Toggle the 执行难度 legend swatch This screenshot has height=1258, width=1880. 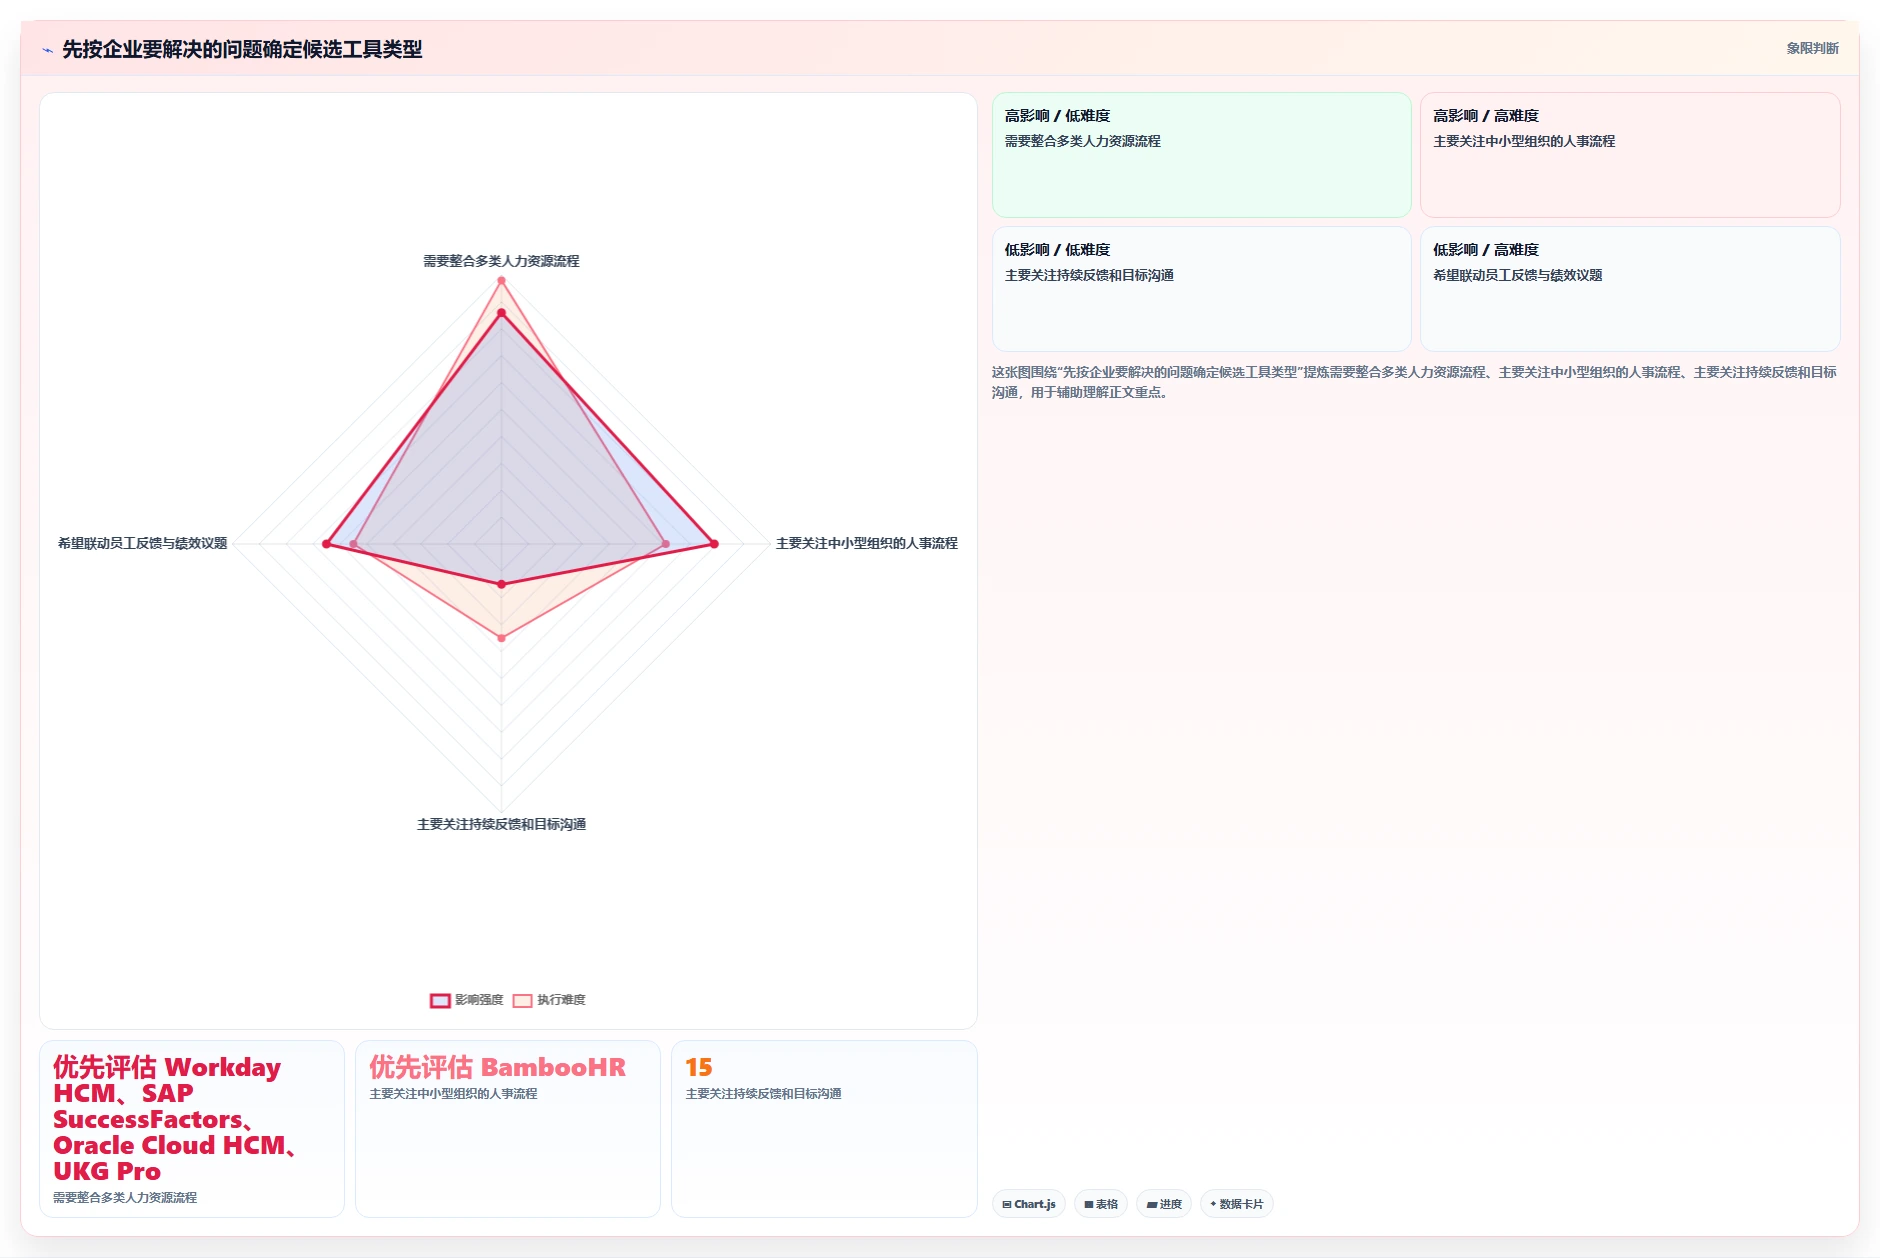pyautogui.click(x=522, y=1000)
